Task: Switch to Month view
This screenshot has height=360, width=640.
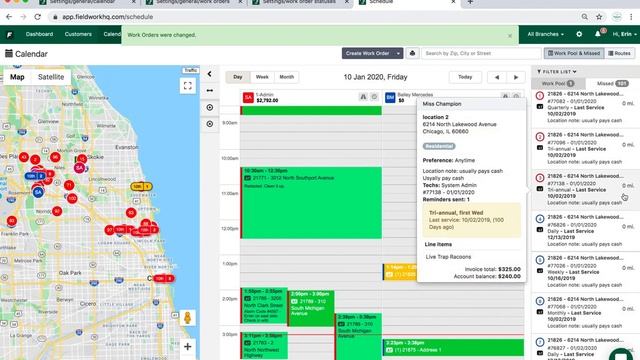Action: coord(287,77)
